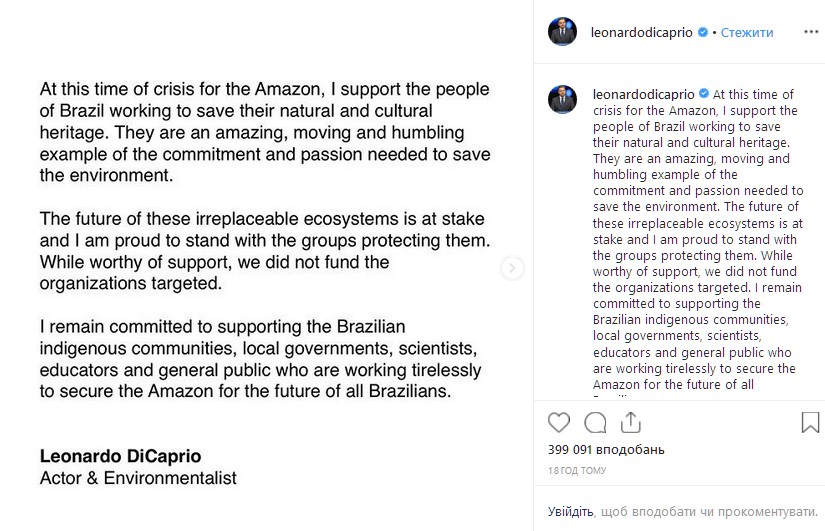Screen dimensions: 825x531
Task: Open the header profile avatar picture
Action: click(x=562, y=32)
